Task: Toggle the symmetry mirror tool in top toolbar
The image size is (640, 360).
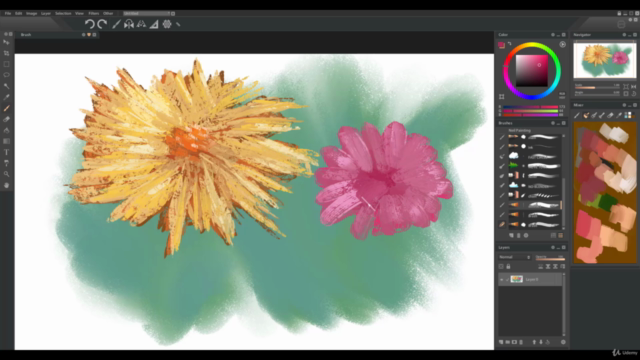Action: pos(129,24)
